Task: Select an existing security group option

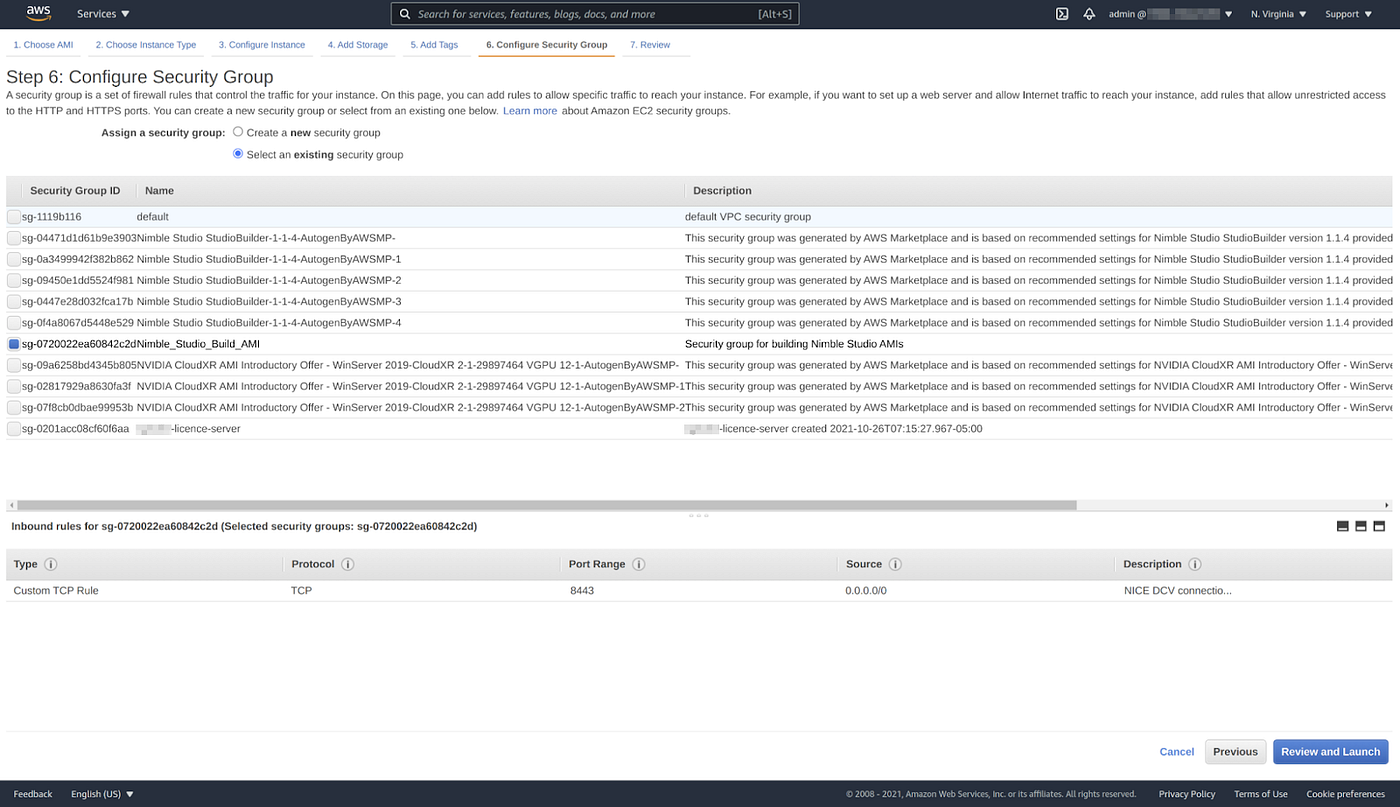Action: click(238, 154)
